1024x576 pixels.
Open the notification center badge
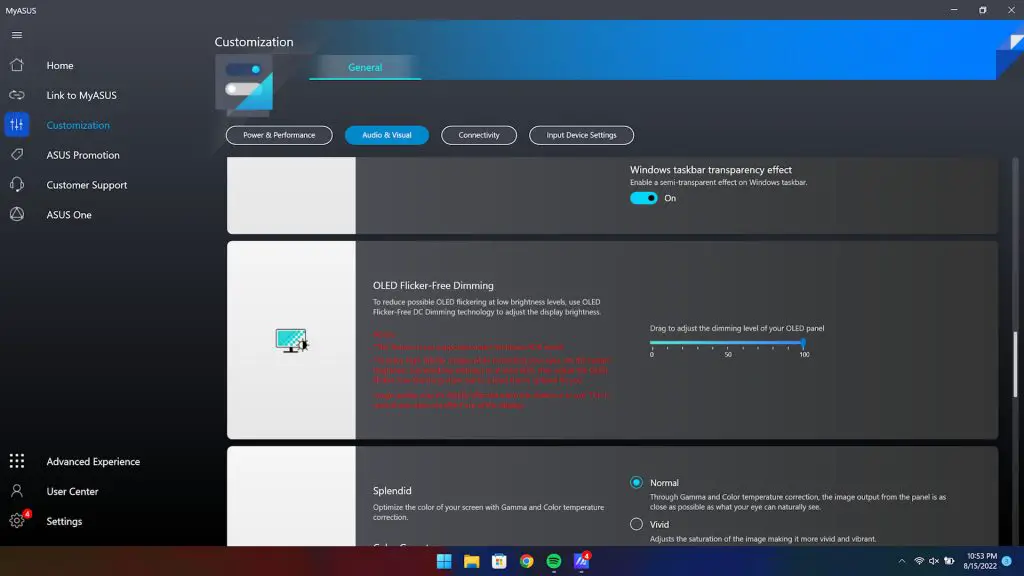(1006, 561)
